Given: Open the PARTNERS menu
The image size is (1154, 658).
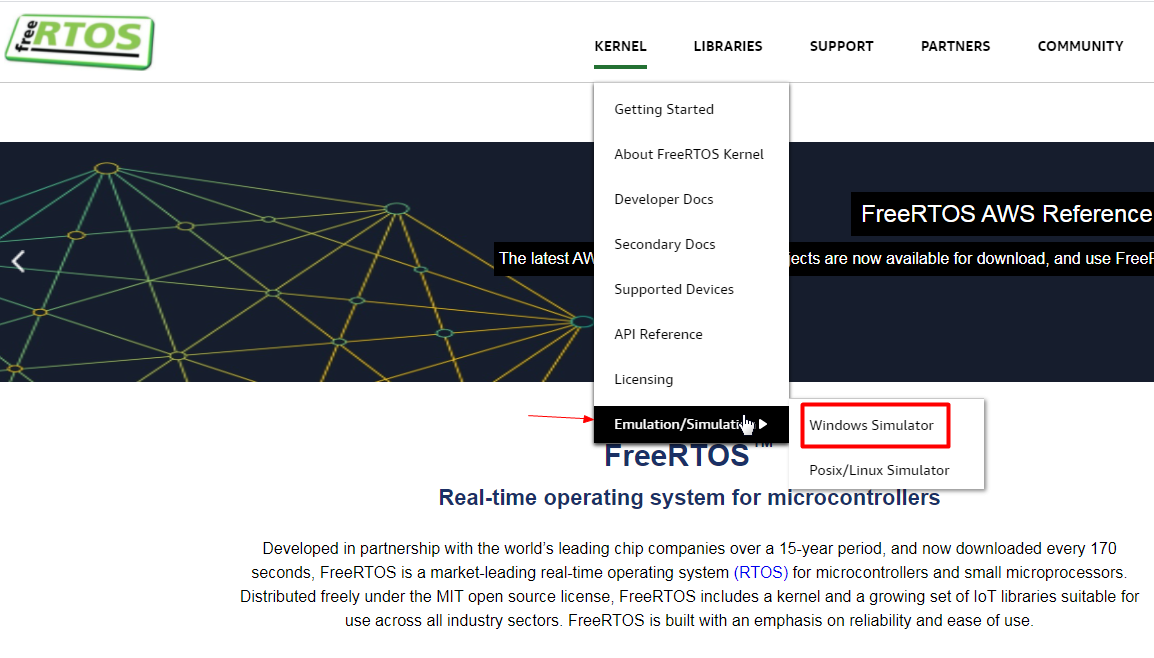Looking at the screenshot, I should [955, 46].
